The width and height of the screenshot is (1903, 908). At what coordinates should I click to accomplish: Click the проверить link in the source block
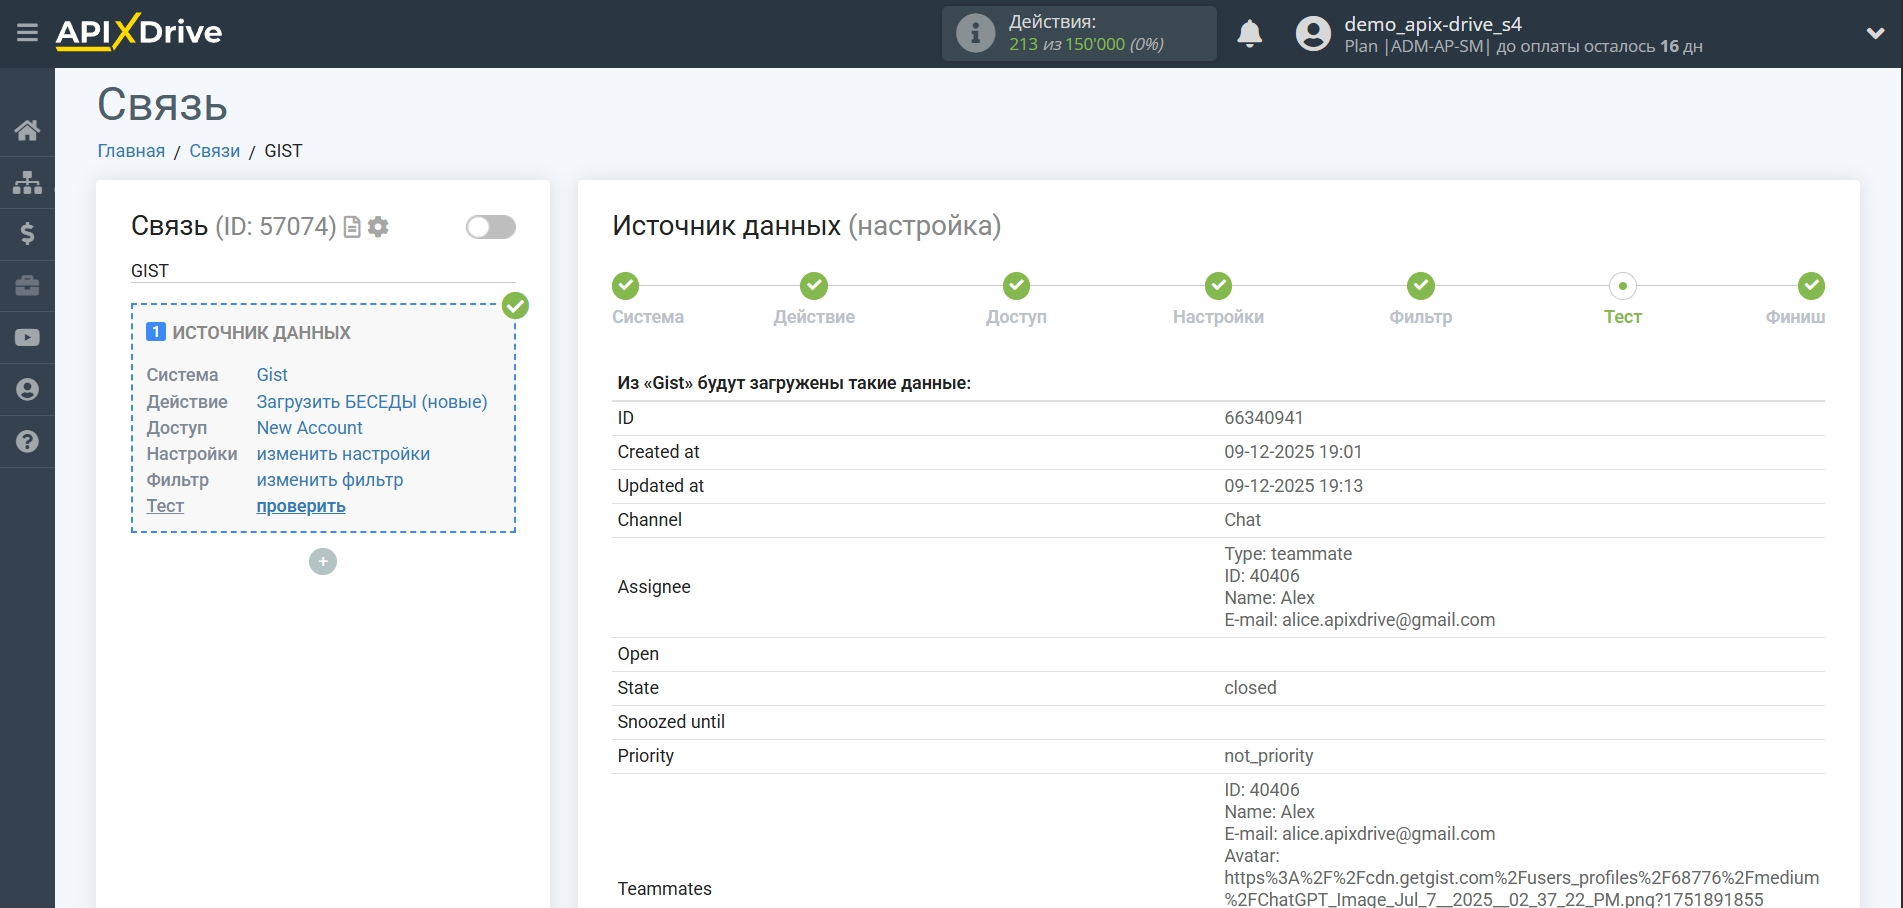point(300,506)
